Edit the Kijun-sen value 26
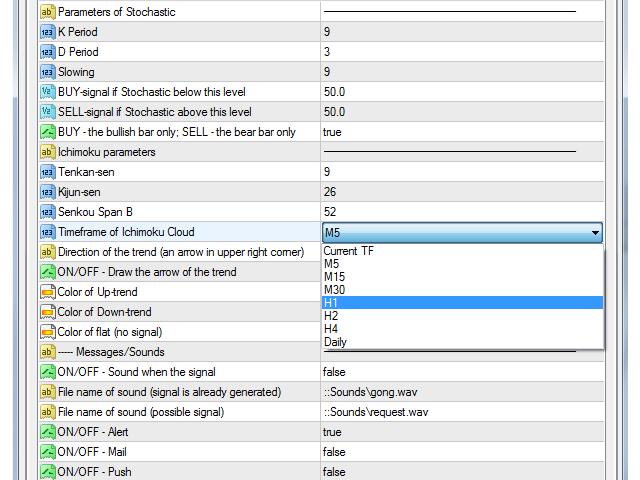 pos(462,192)
